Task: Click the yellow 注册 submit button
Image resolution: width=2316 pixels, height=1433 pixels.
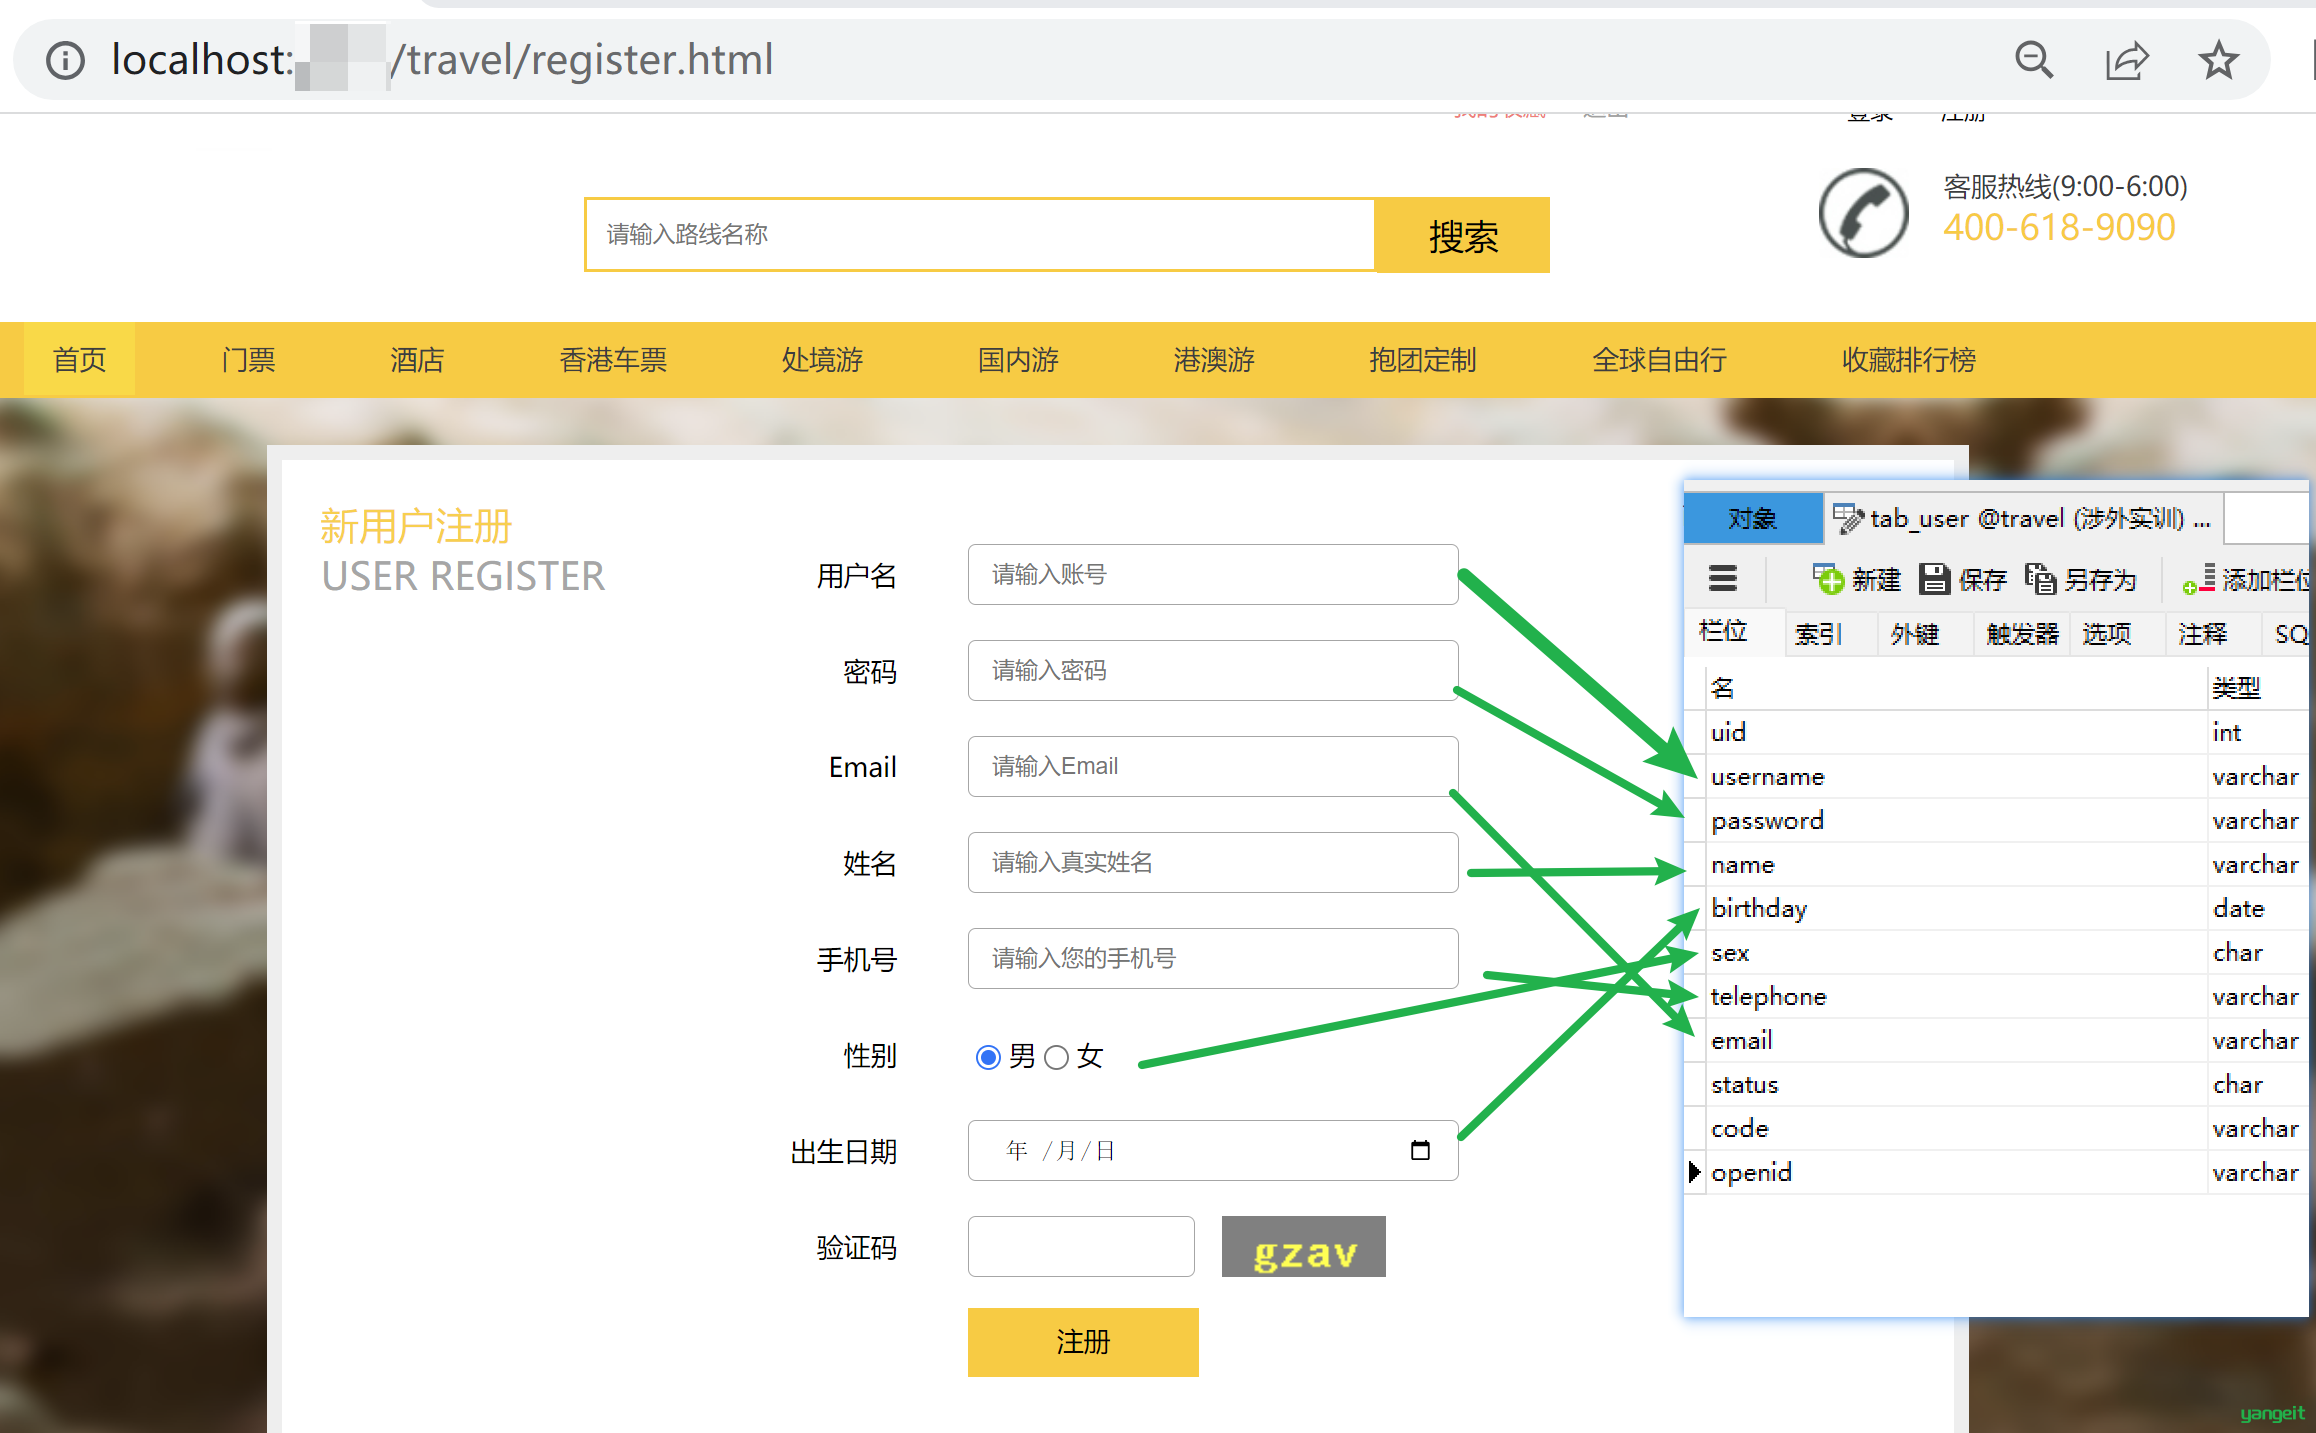Action: point(1083,1342)
